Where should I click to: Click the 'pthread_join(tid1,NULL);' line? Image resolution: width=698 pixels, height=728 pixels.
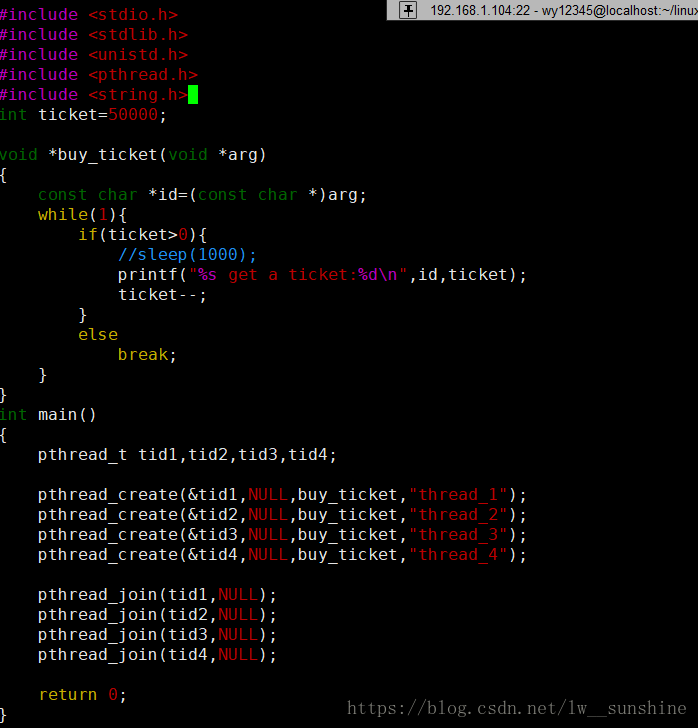pos(157,595)
